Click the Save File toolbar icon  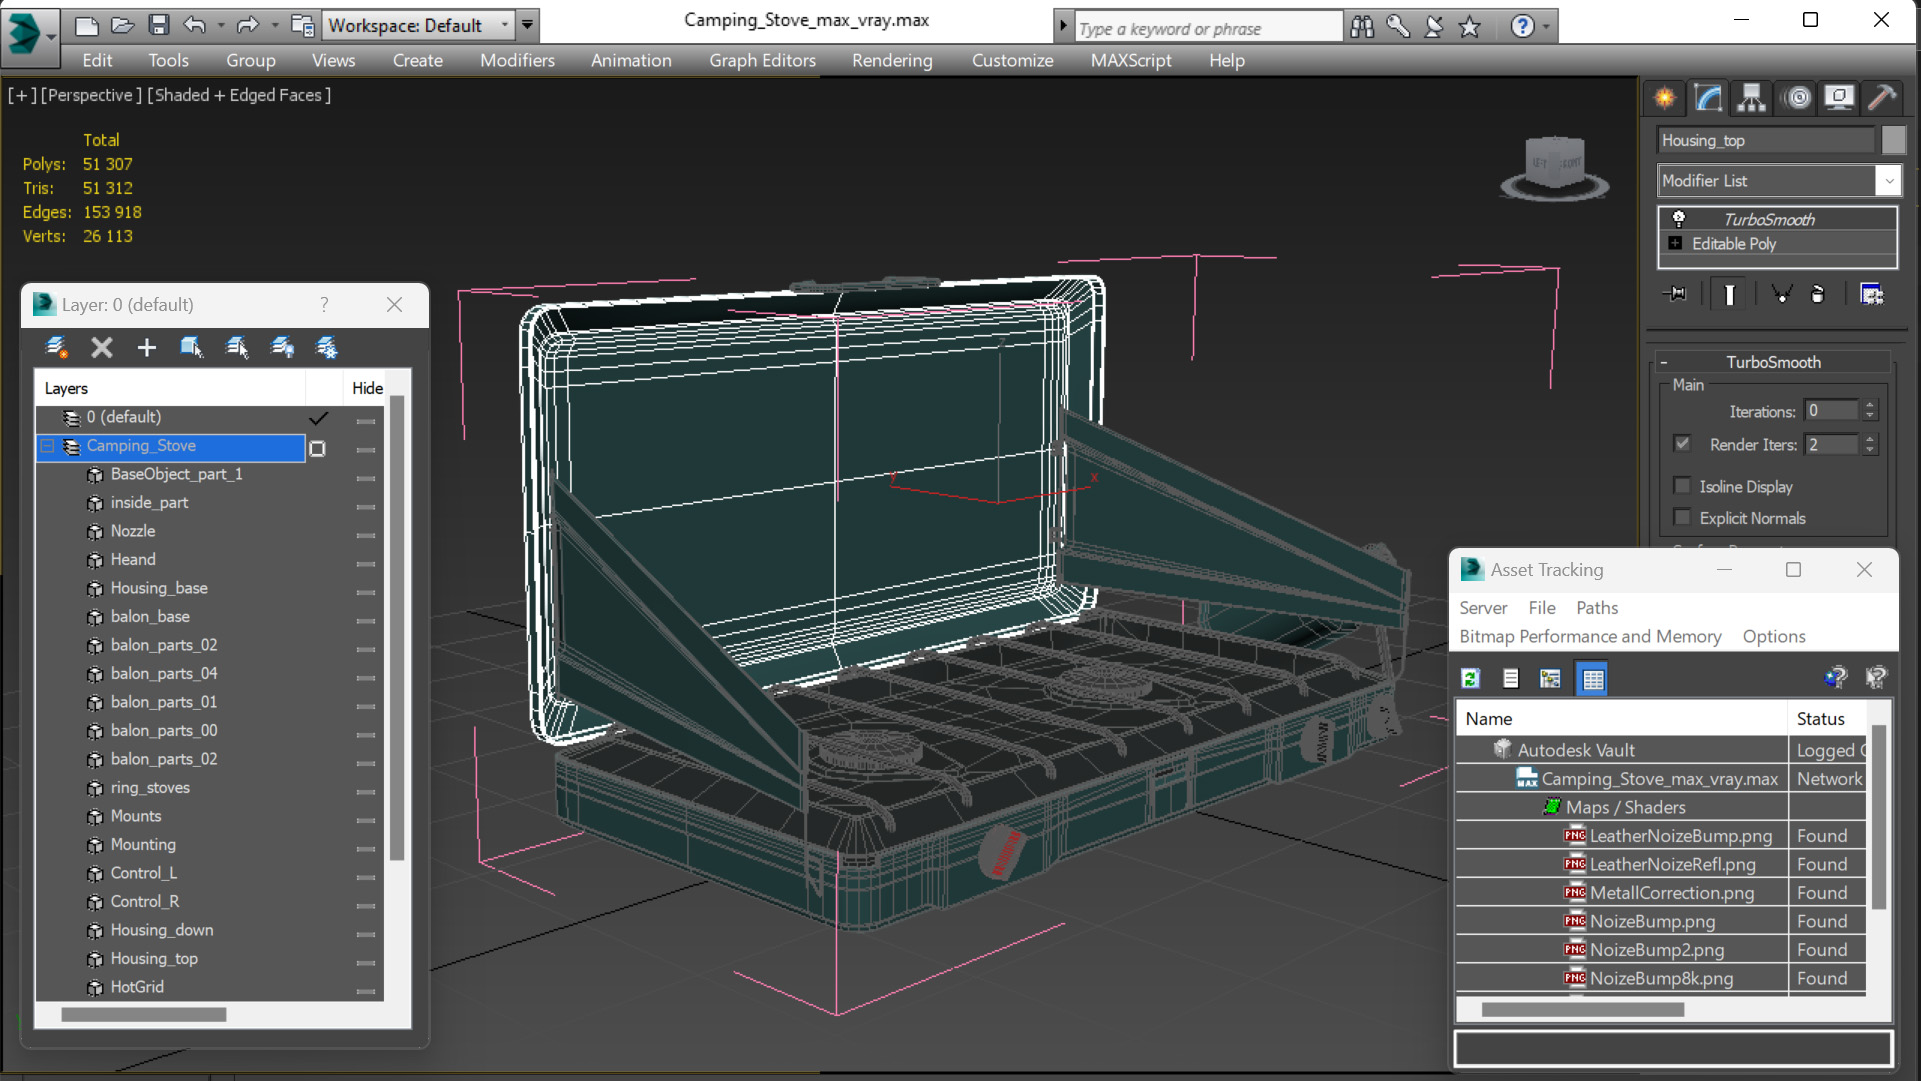click(159, 25)
